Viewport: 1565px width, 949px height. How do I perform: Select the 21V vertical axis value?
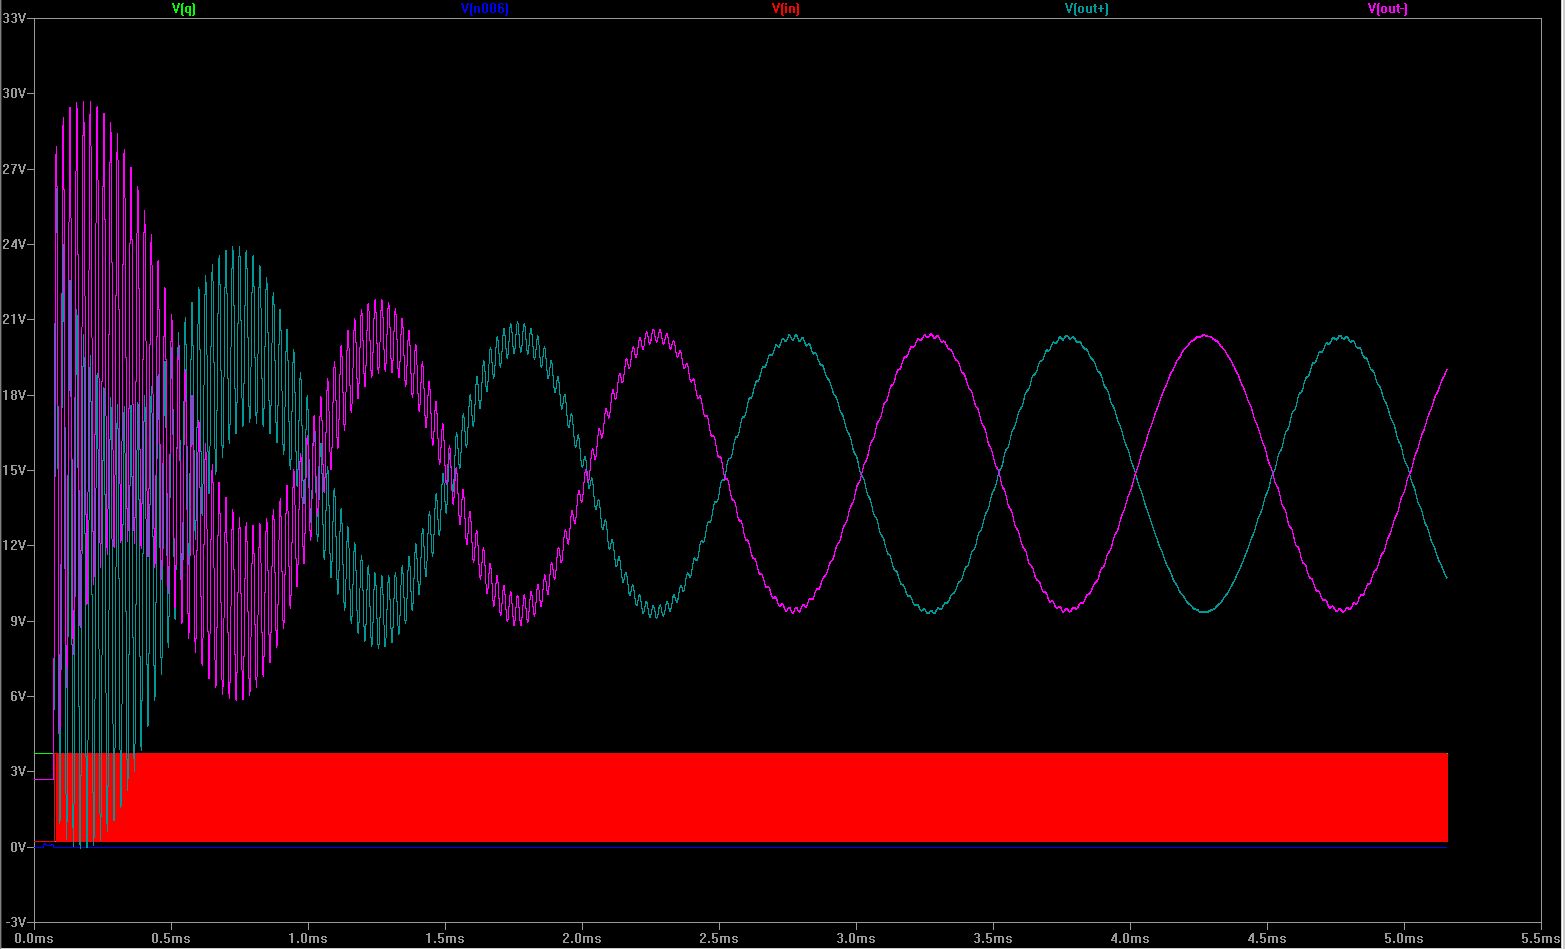[14, 319]
